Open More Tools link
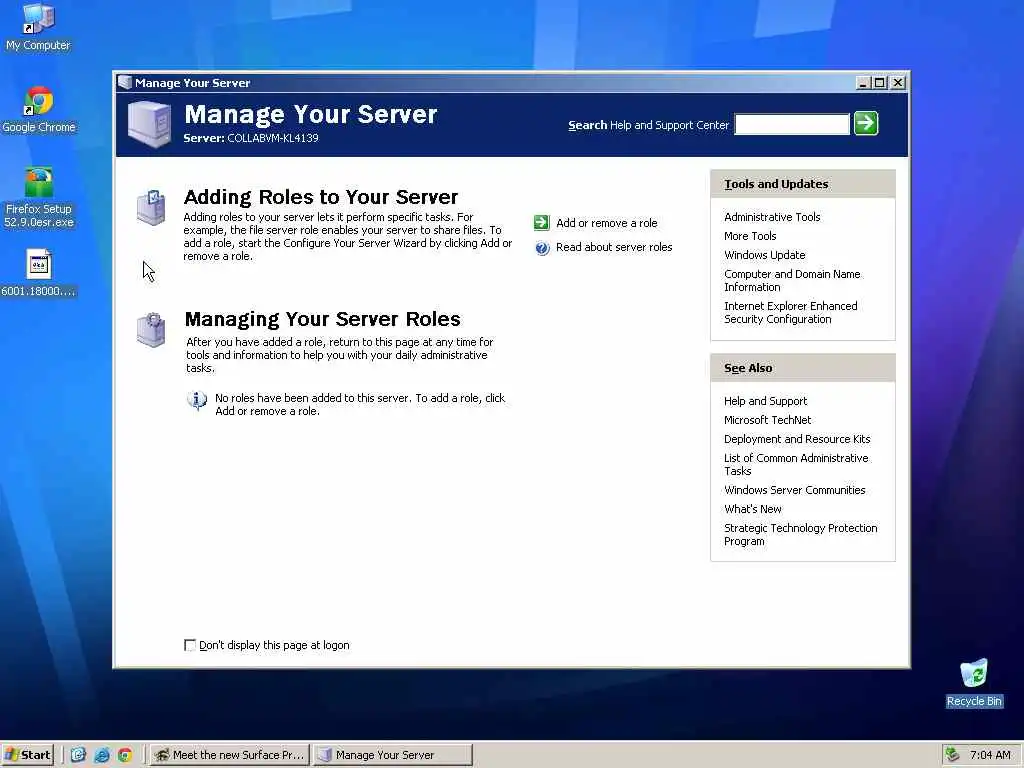The image size is (1024, 768). (x=750, y=236)
